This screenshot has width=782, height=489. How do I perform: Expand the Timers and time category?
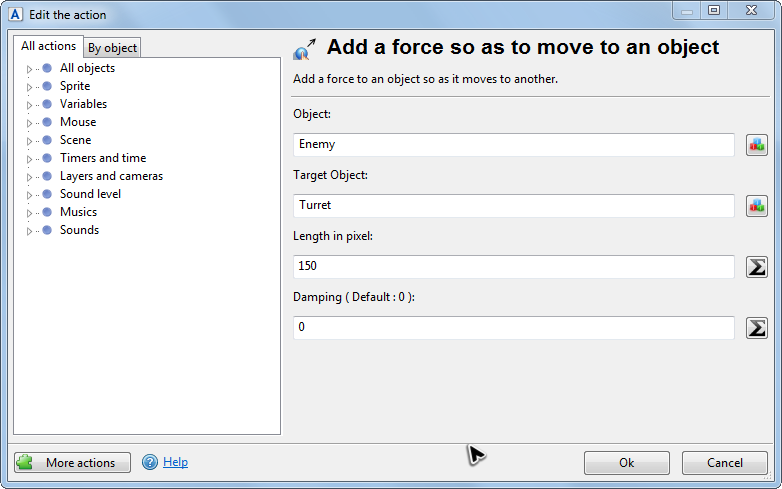click(29, 159)
